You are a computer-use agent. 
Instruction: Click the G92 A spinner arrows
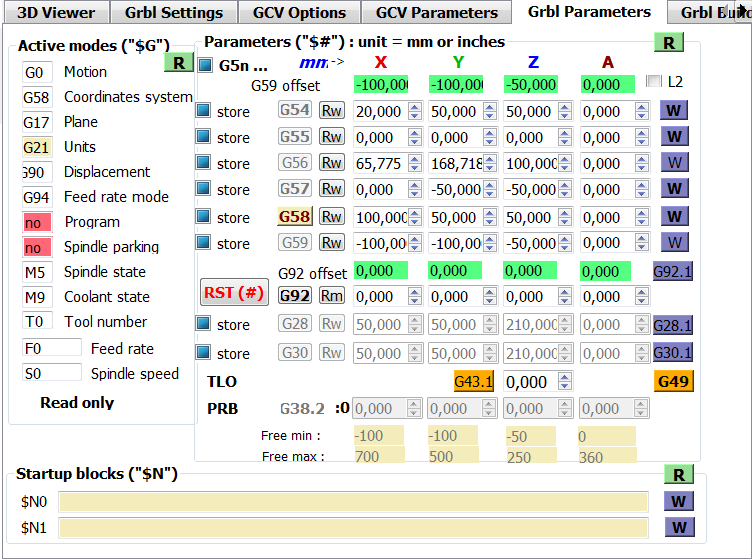tap(642, 296)
